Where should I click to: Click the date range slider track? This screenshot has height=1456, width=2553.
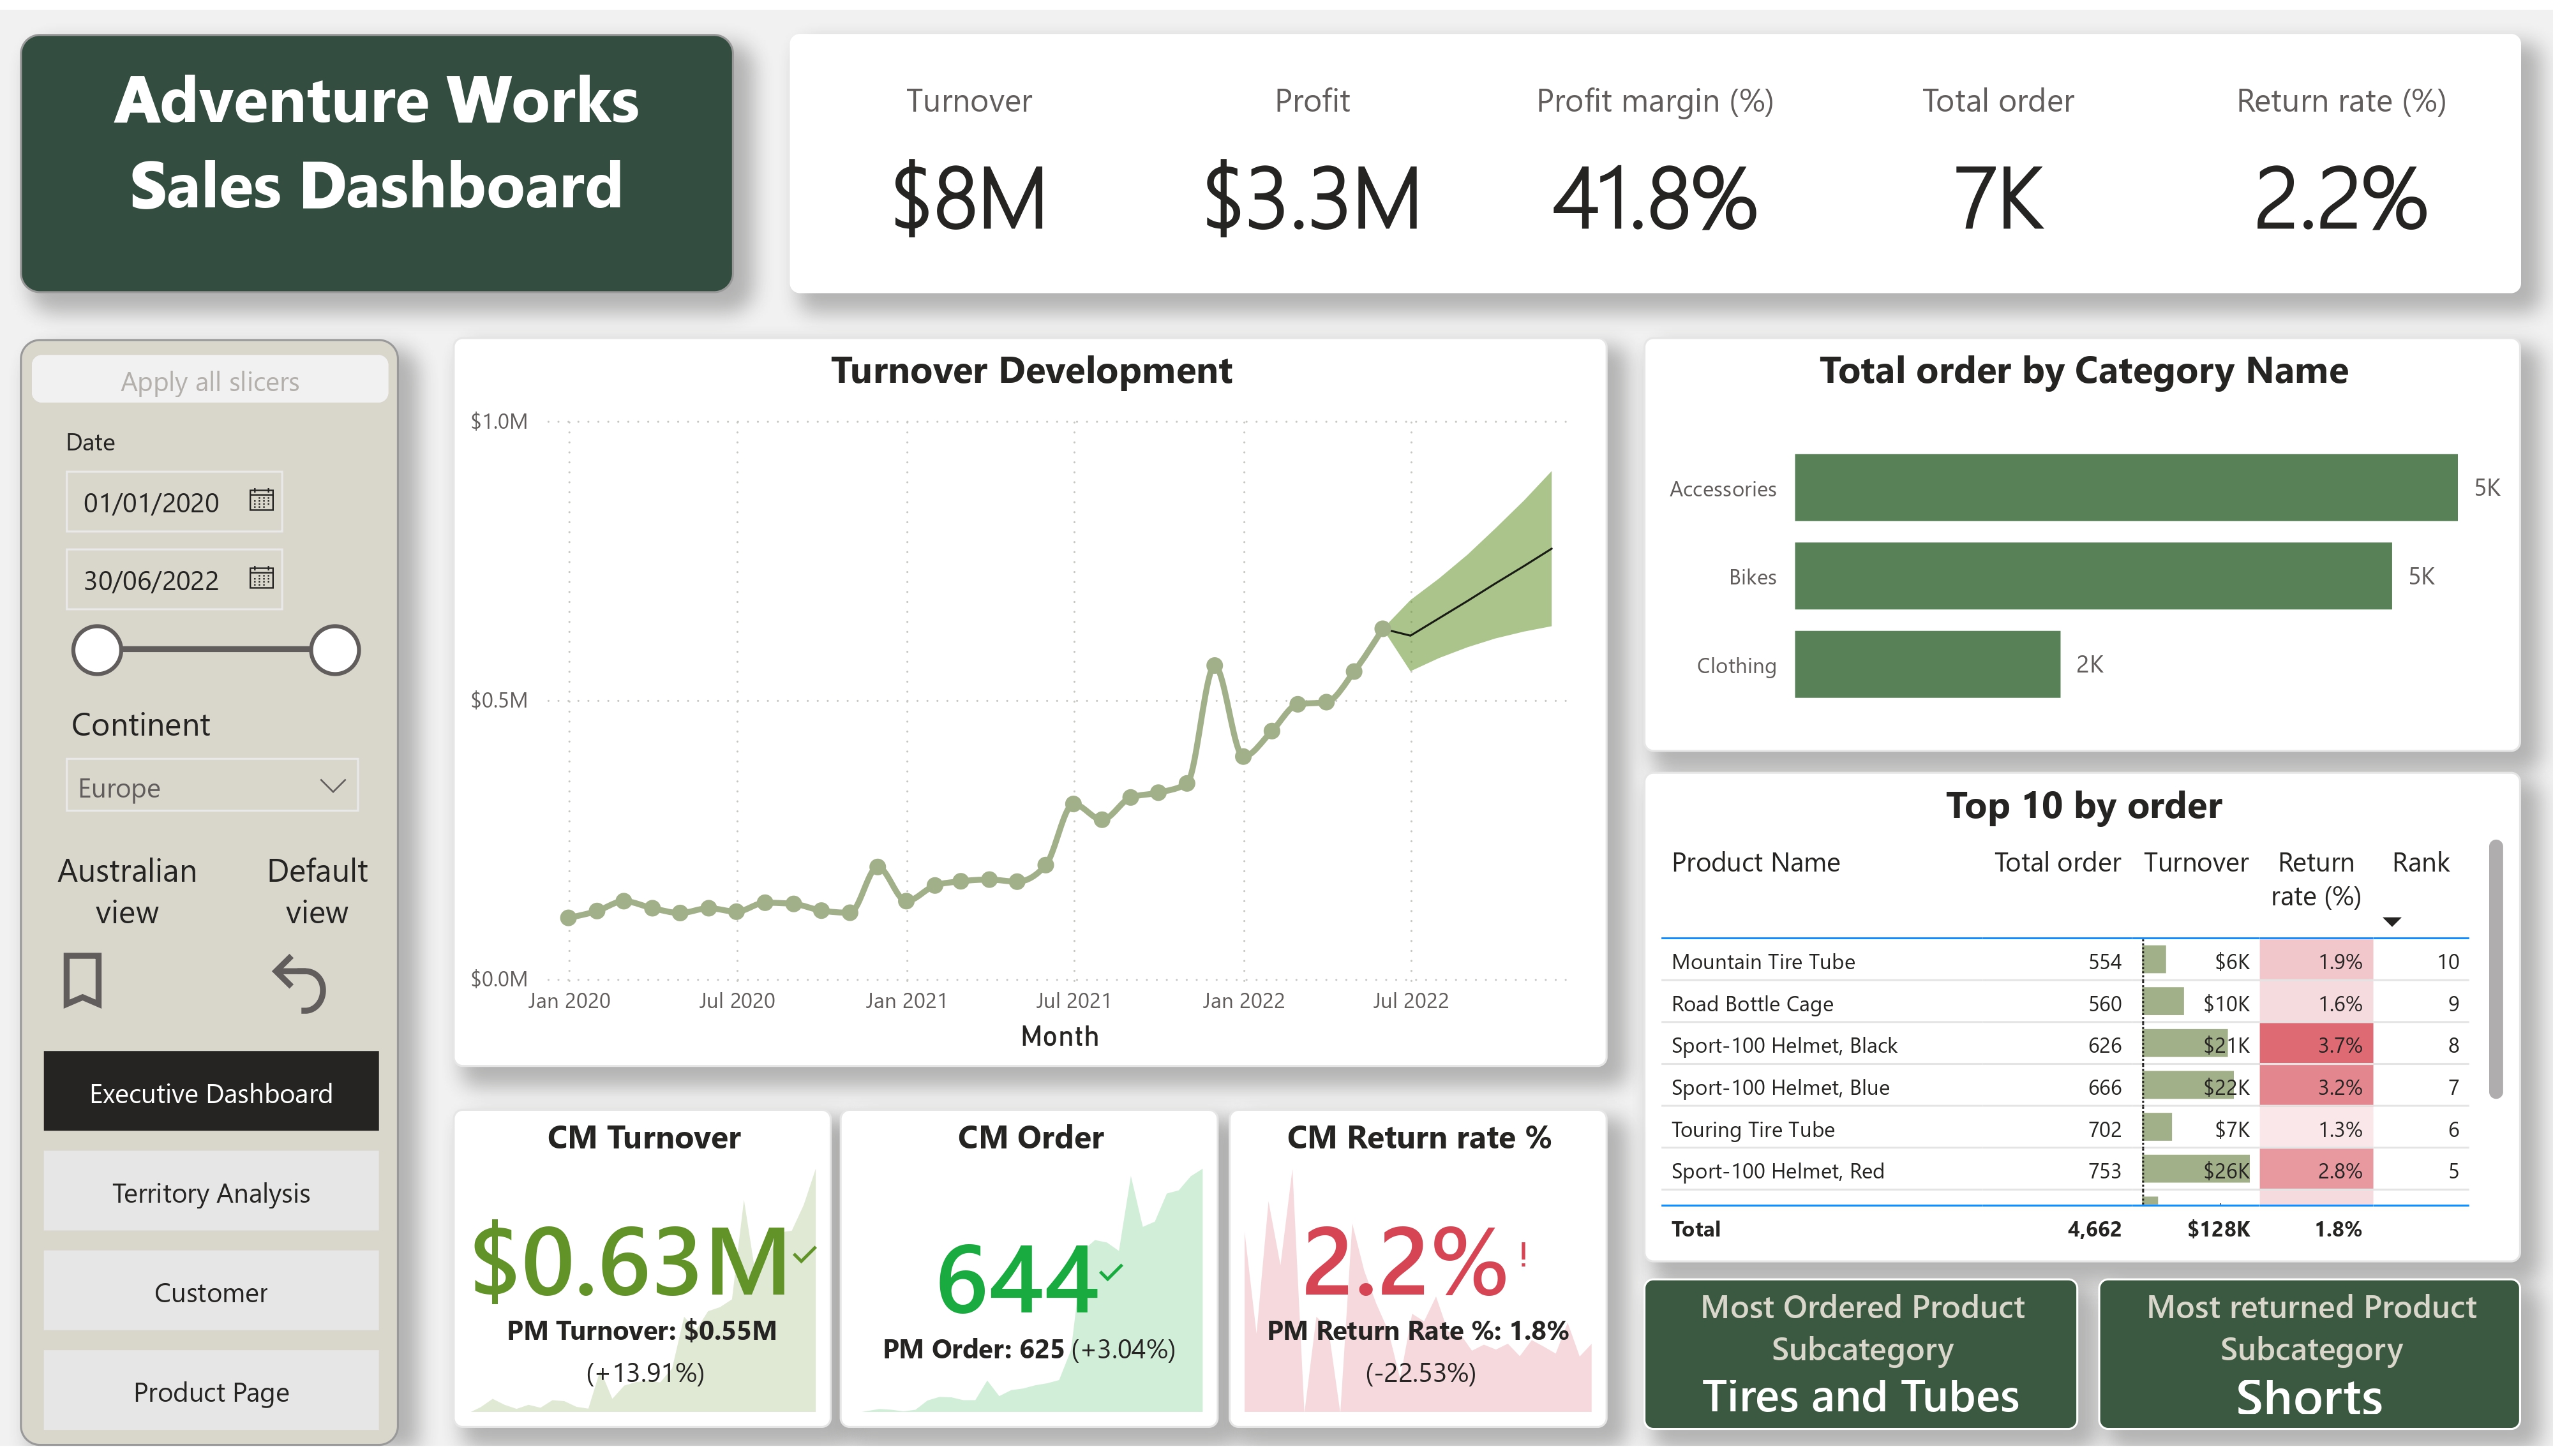click(x=216, y=650)
